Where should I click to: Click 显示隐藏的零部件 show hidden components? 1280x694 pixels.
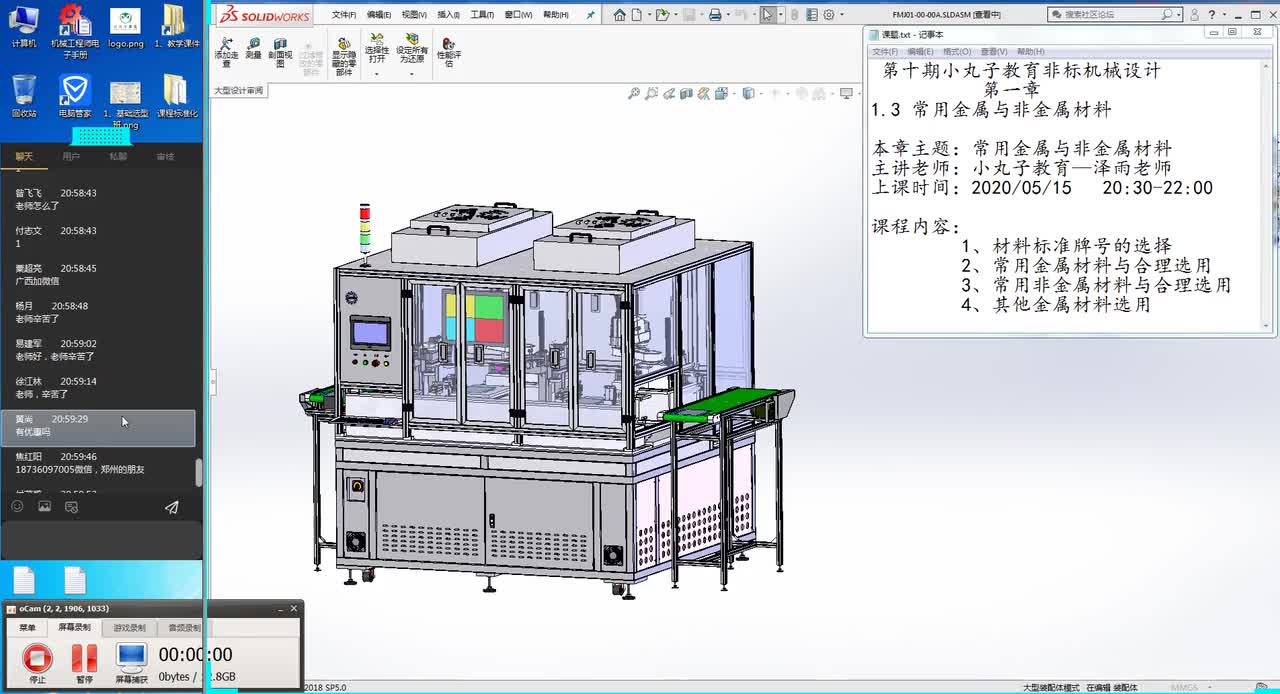point(344,57)
